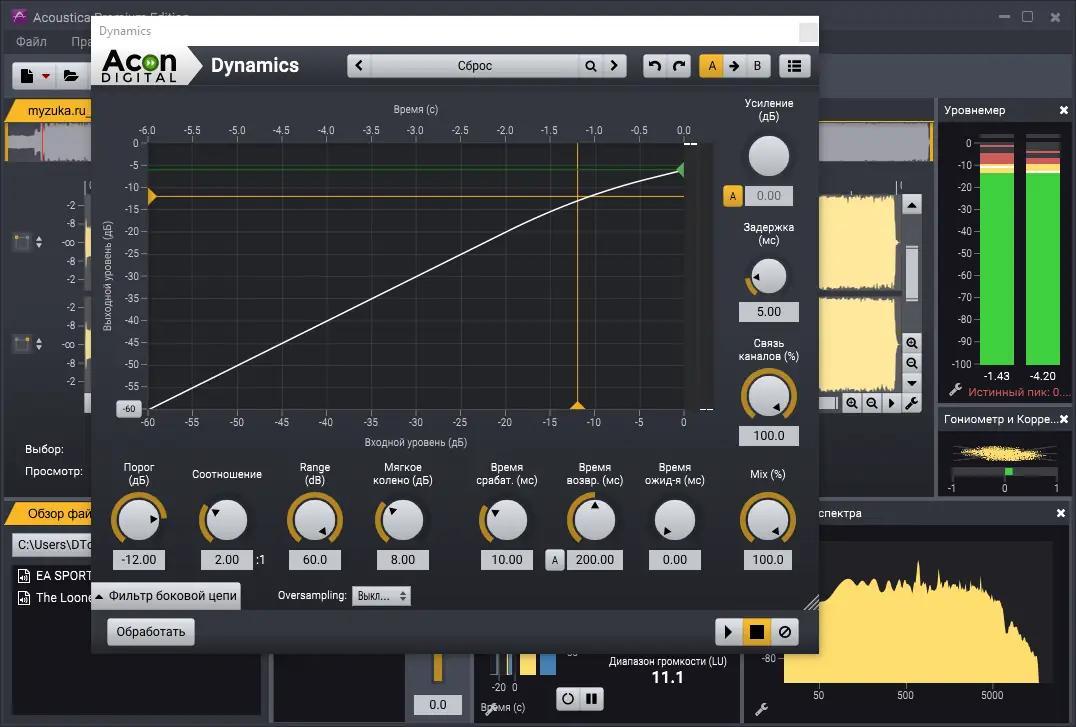
Task: Open new file dropdown arrow in Acoustica
Action: coord(46,76)
